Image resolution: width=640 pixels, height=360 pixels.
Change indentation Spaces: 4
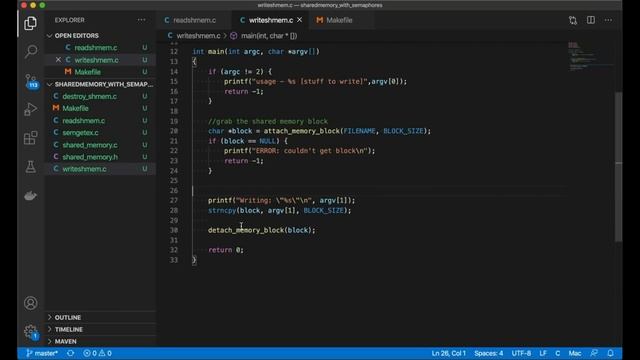click(489, 353)
